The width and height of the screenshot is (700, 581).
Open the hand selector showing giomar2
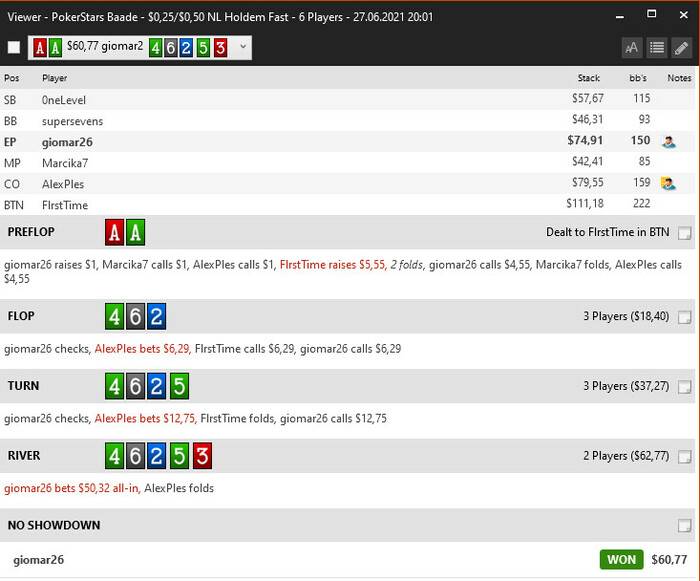(x=140, y=47)
